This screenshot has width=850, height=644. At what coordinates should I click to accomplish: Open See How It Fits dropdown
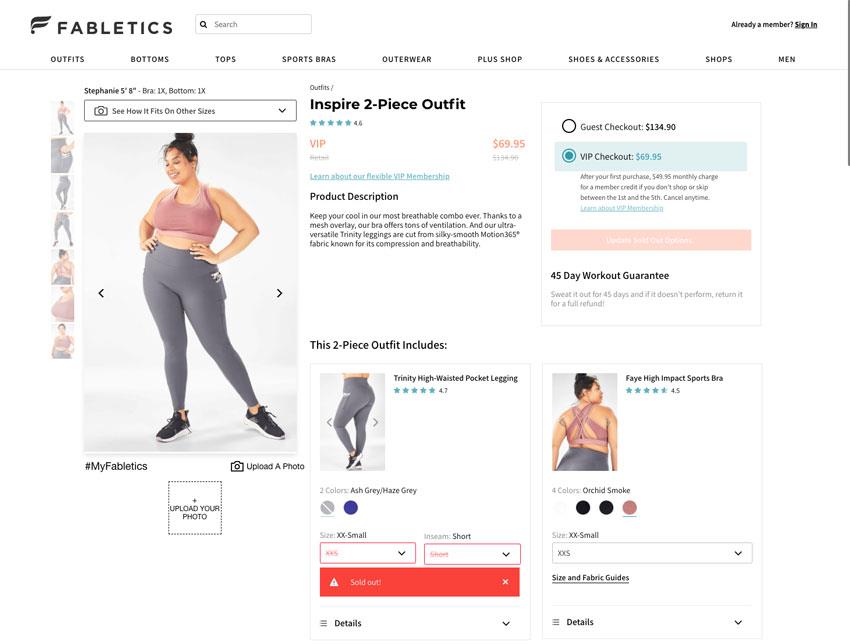(x=190, y=111)
